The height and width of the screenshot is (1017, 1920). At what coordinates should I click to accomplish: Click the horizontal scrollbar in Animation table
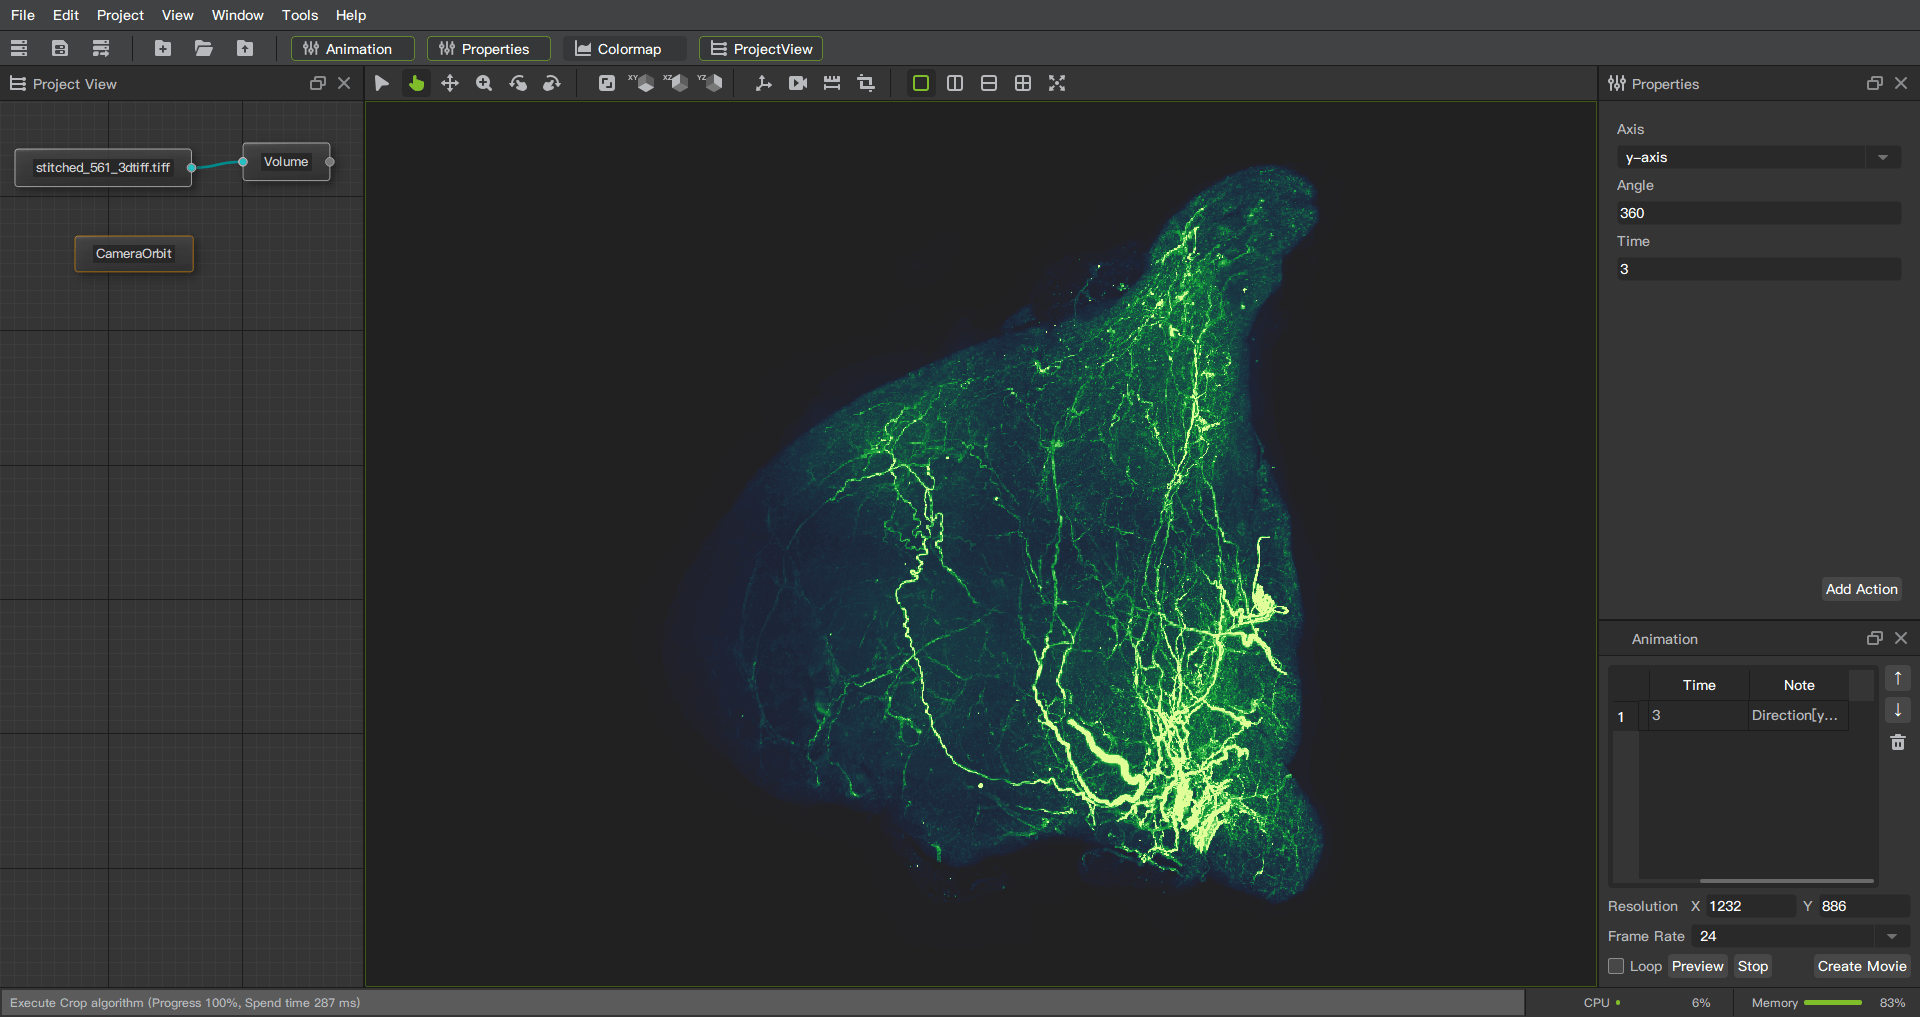[x=1786, y=881]
